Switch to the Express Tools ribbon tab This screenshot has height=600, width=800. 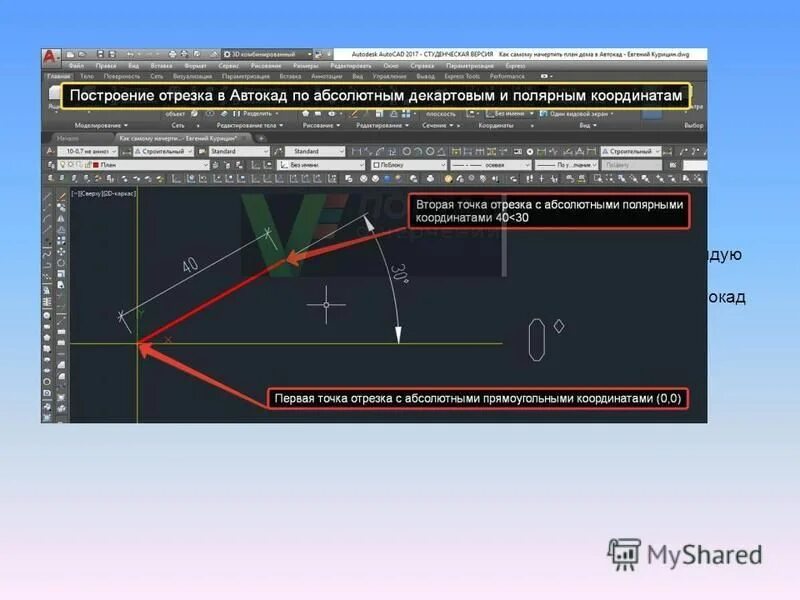click(x=462, y=77)
